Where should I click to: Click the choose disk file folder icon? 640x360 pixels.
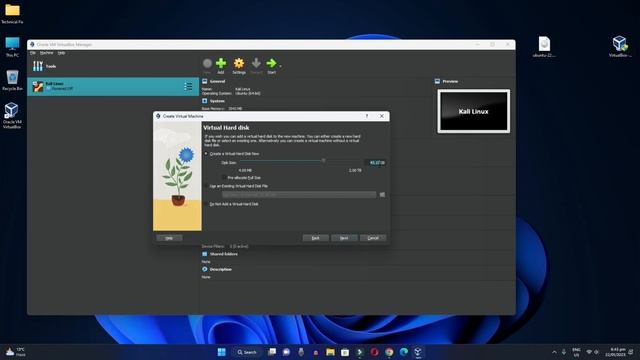coord(382,195)
